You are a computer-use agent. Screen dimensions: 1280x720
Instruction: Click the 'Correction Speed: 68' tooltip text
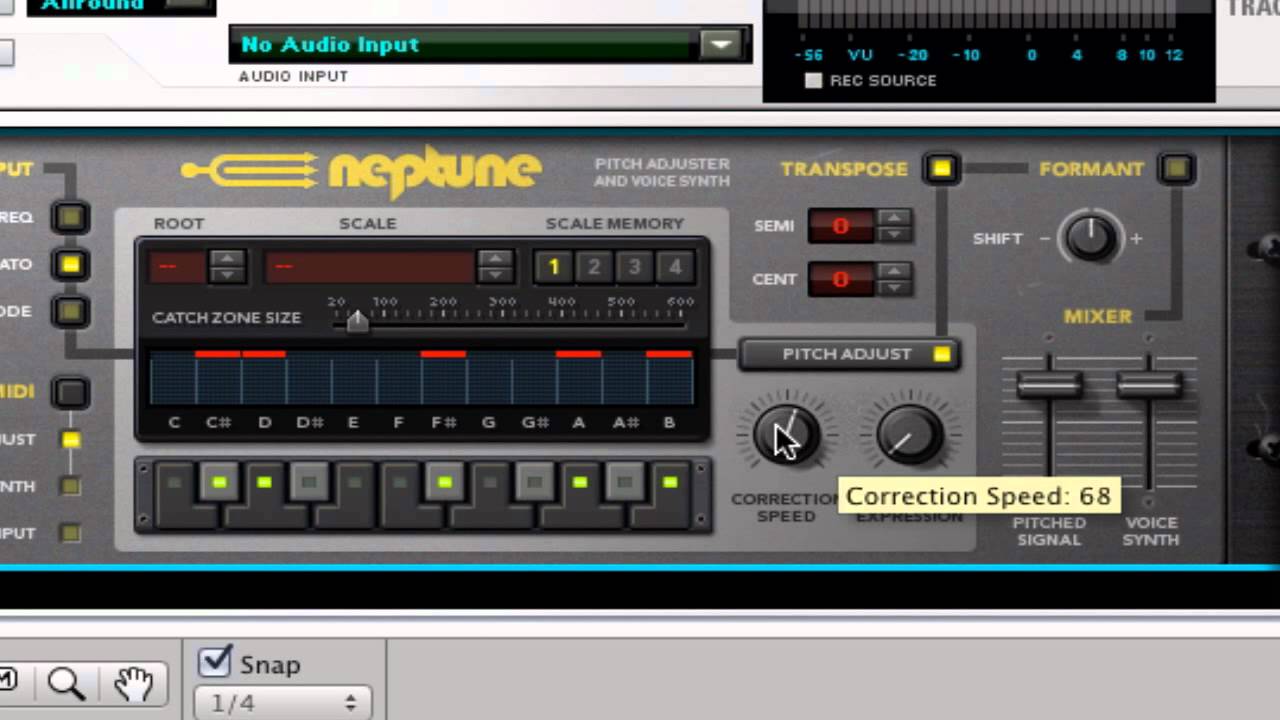(978, 496)
